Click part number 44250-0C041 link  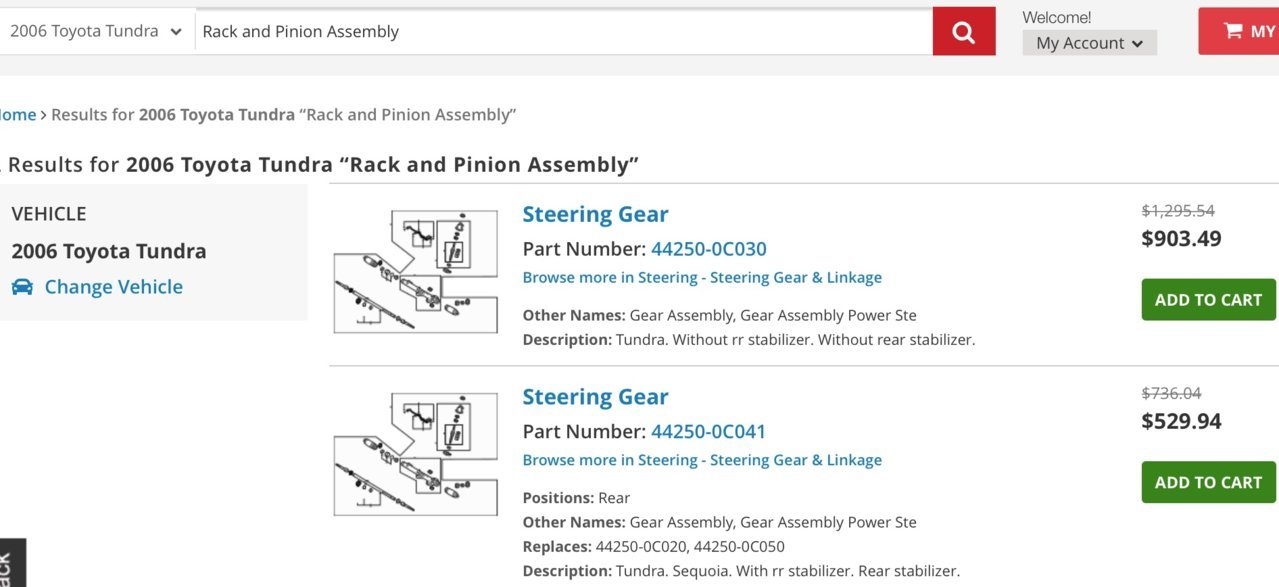click(x=709, y=432)
